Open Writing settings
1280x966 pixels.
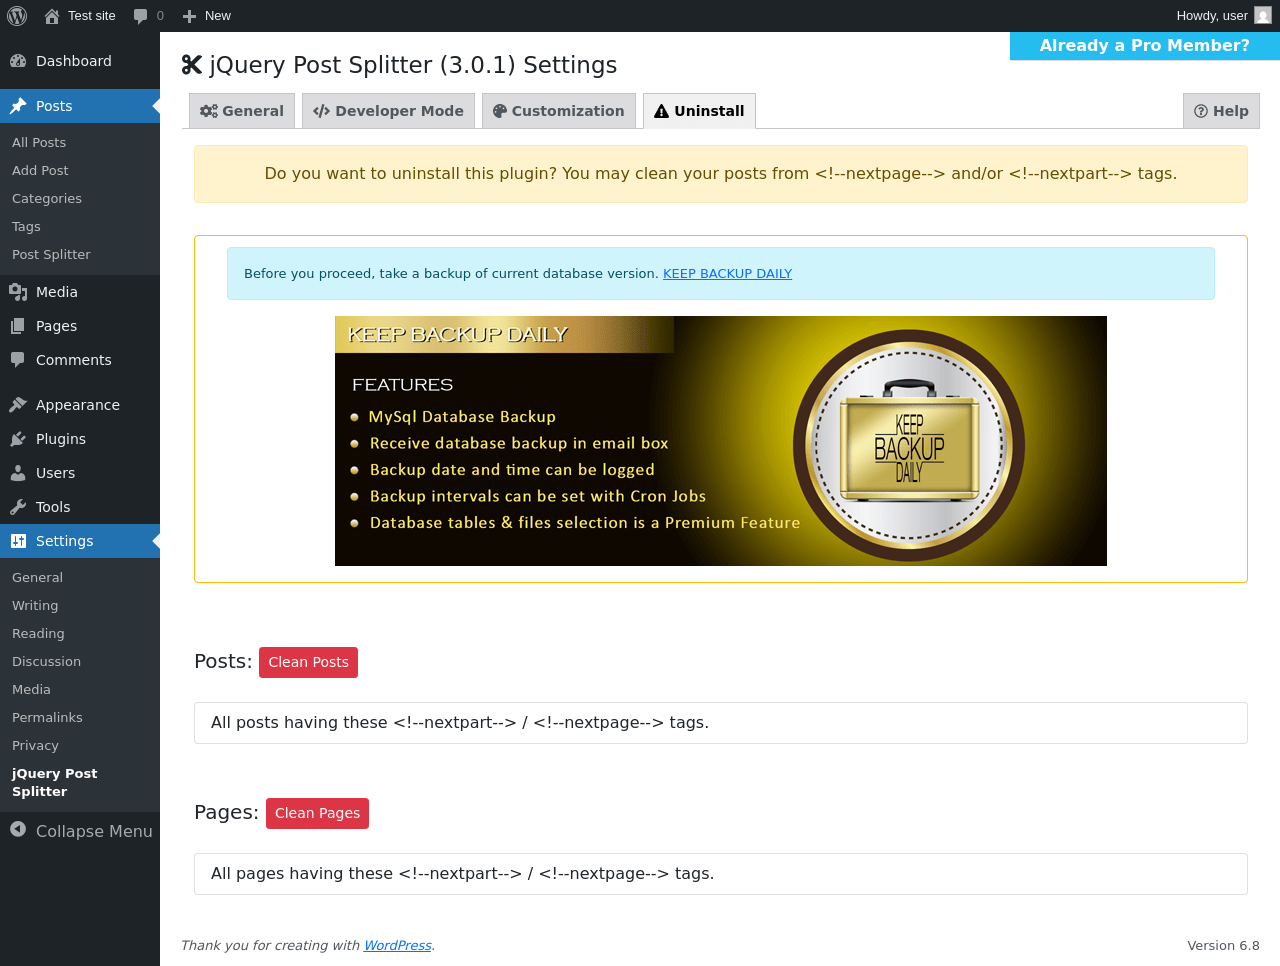(35, 606)
